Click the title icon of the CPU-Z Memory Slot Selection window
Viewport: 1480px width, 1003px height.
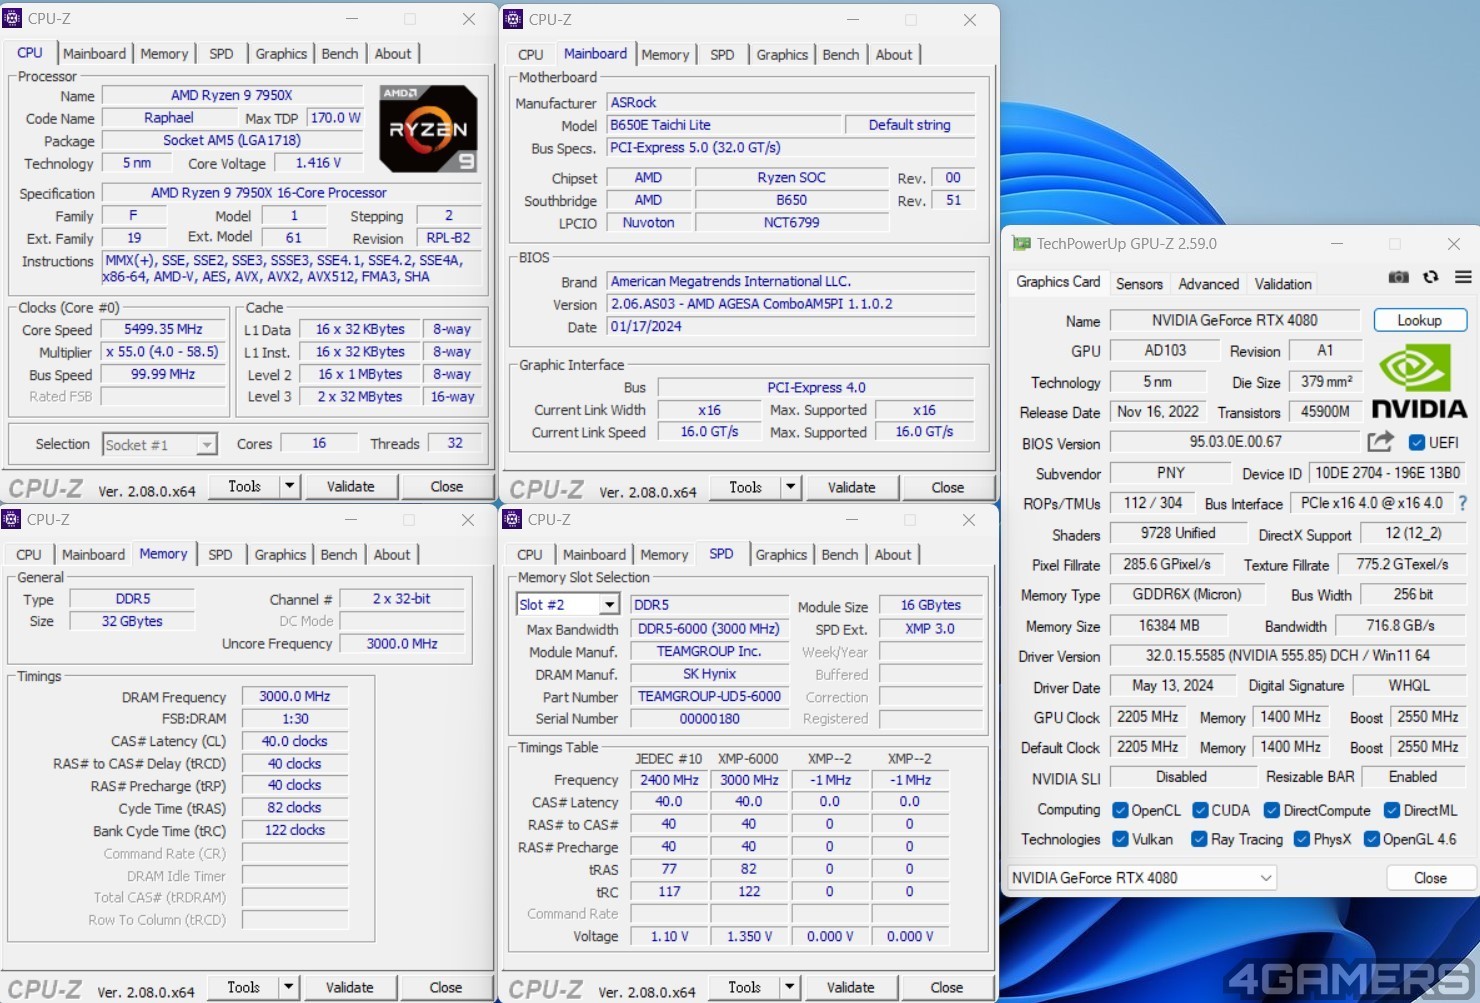click(x=513, y=519)
